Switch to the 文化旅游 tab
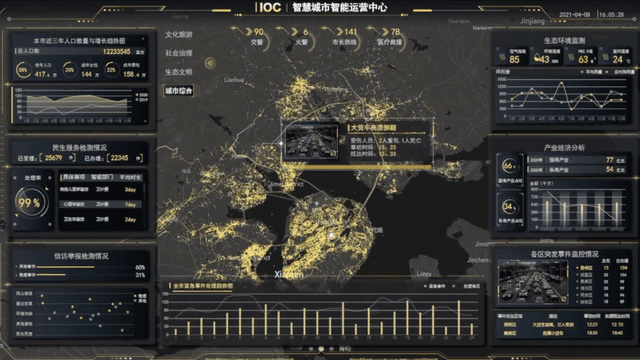 click(x=178, y=35)
